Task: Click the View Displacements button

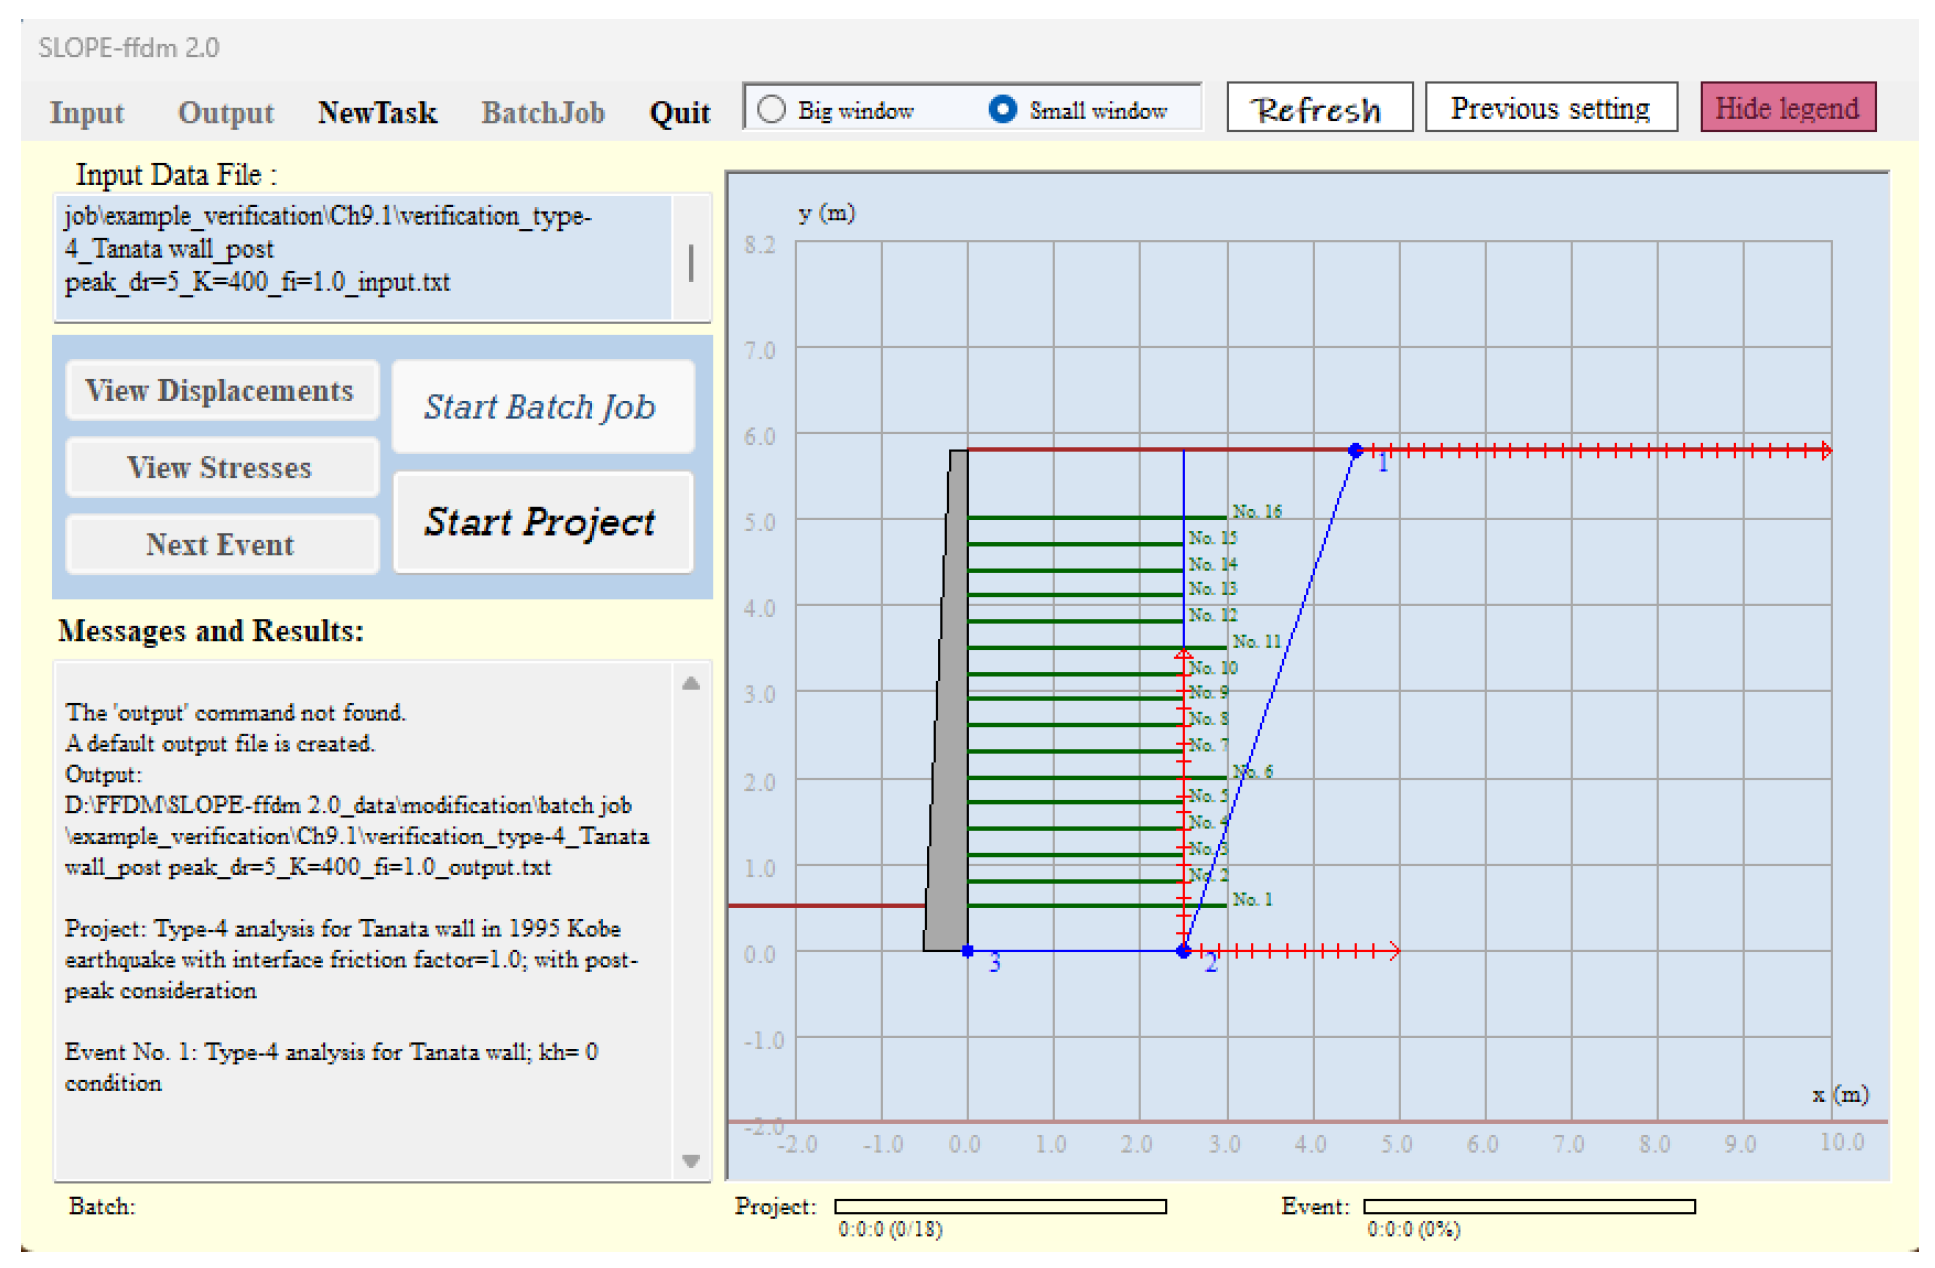Action: pyautogui.click(x=220, y=390)
